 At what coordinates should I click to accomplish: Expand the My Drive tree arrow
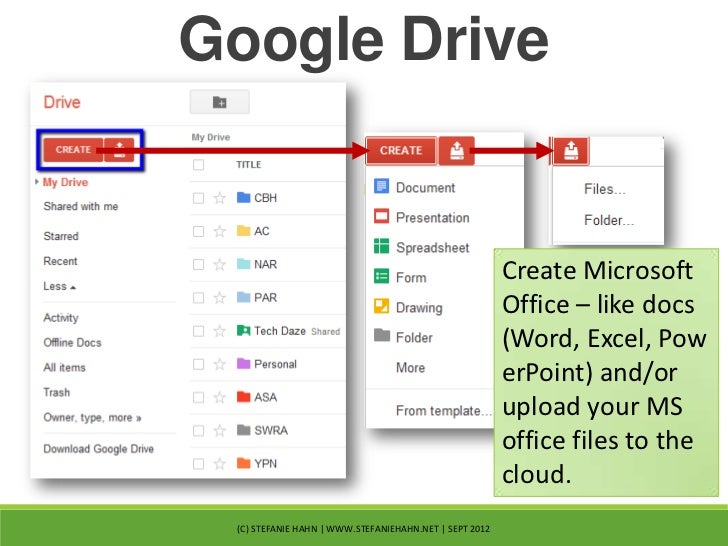[37, 182]
